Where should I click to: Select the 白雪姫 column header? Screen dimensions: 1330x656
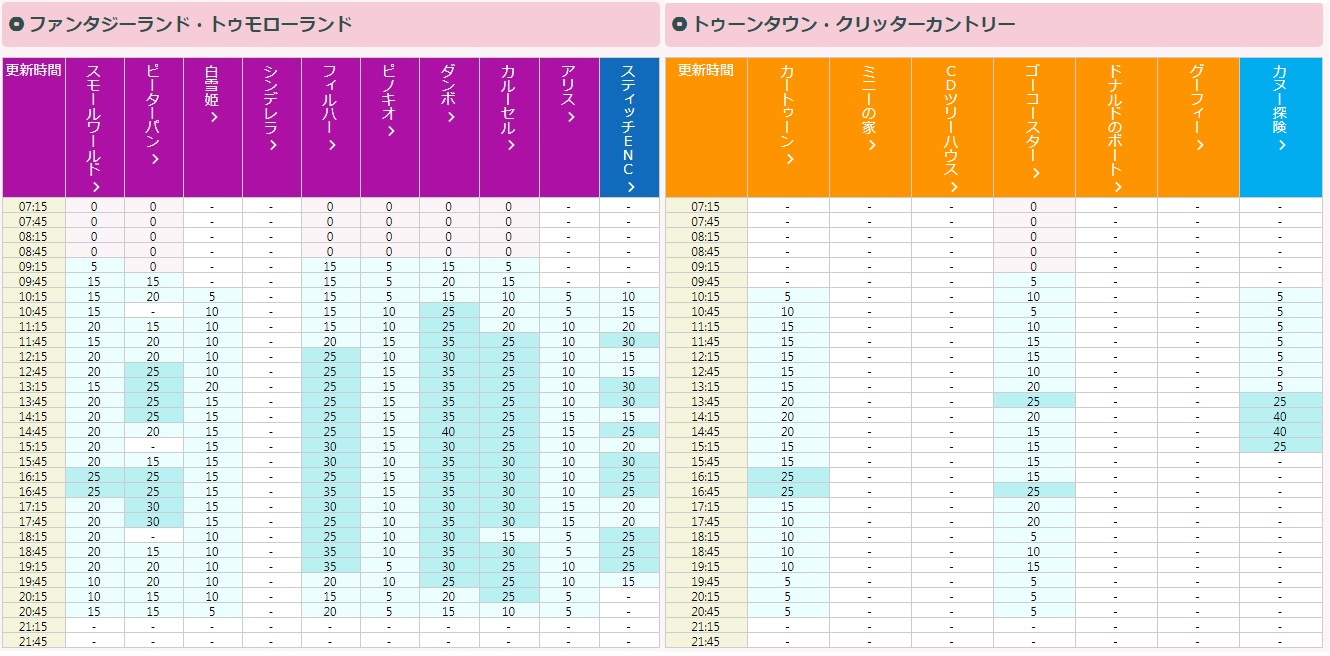click(212, 95)
